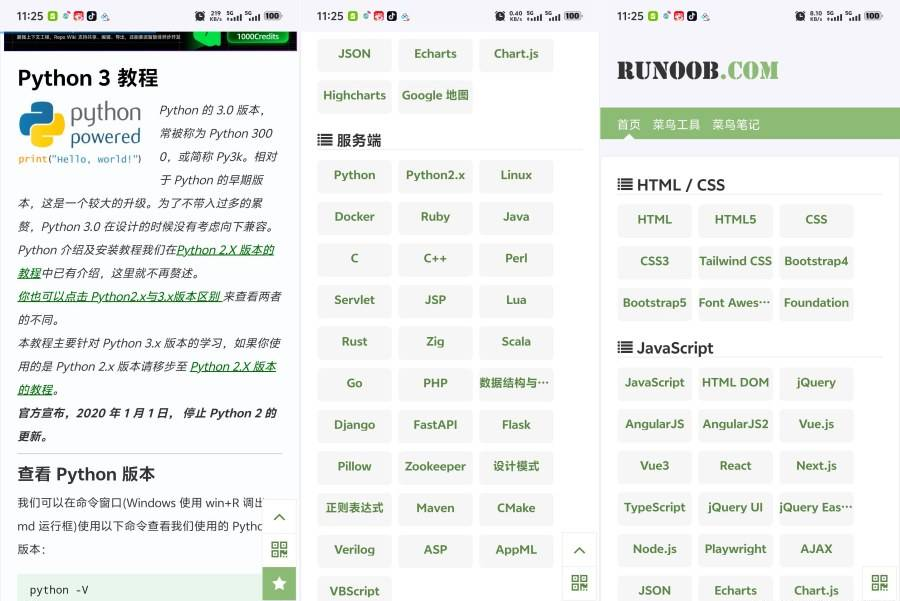The height and width of the screenshot is (601, 900).
Task: Select the CSS3 tutorial
Action: coord(654,261)
